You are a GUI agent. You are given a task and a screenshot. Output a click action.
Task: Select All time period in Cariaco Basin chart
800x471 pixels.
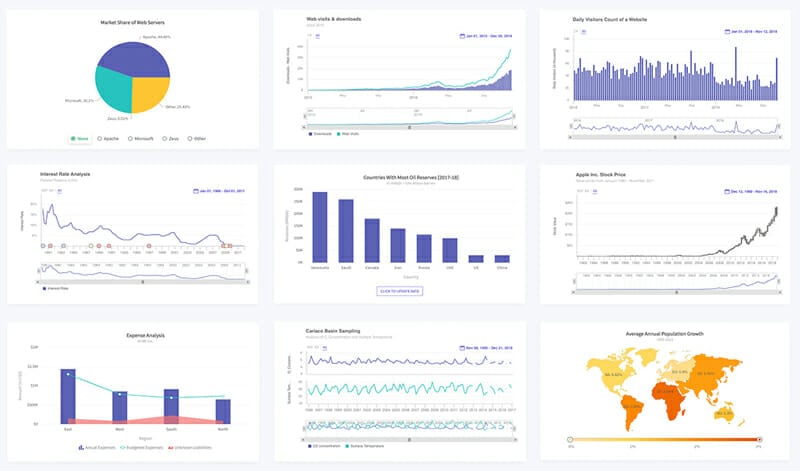click(324, 348)
